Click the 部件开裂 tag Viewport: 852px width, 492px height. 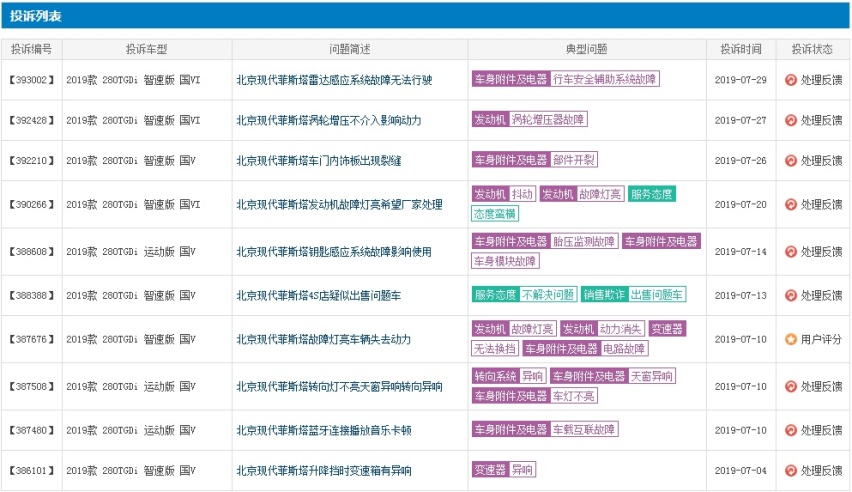(573, 159)
